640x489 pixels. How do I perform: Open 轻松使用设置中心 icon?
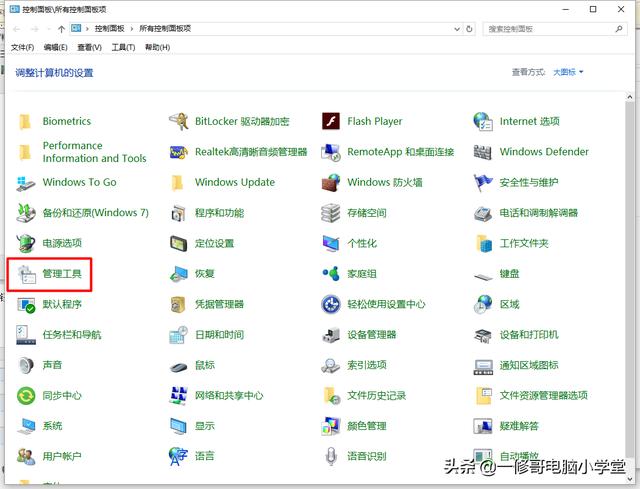(x=331, y=305)
